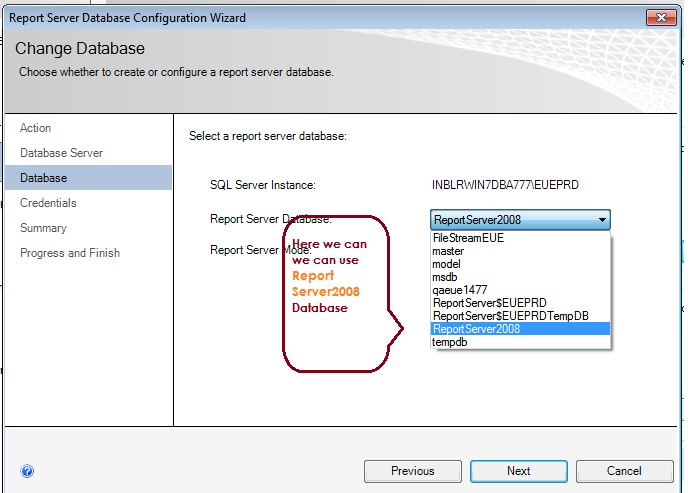Viewport: 690px width, 493px height.
Task: Select tempdb from the database list
Action: (x=520, y=342)
